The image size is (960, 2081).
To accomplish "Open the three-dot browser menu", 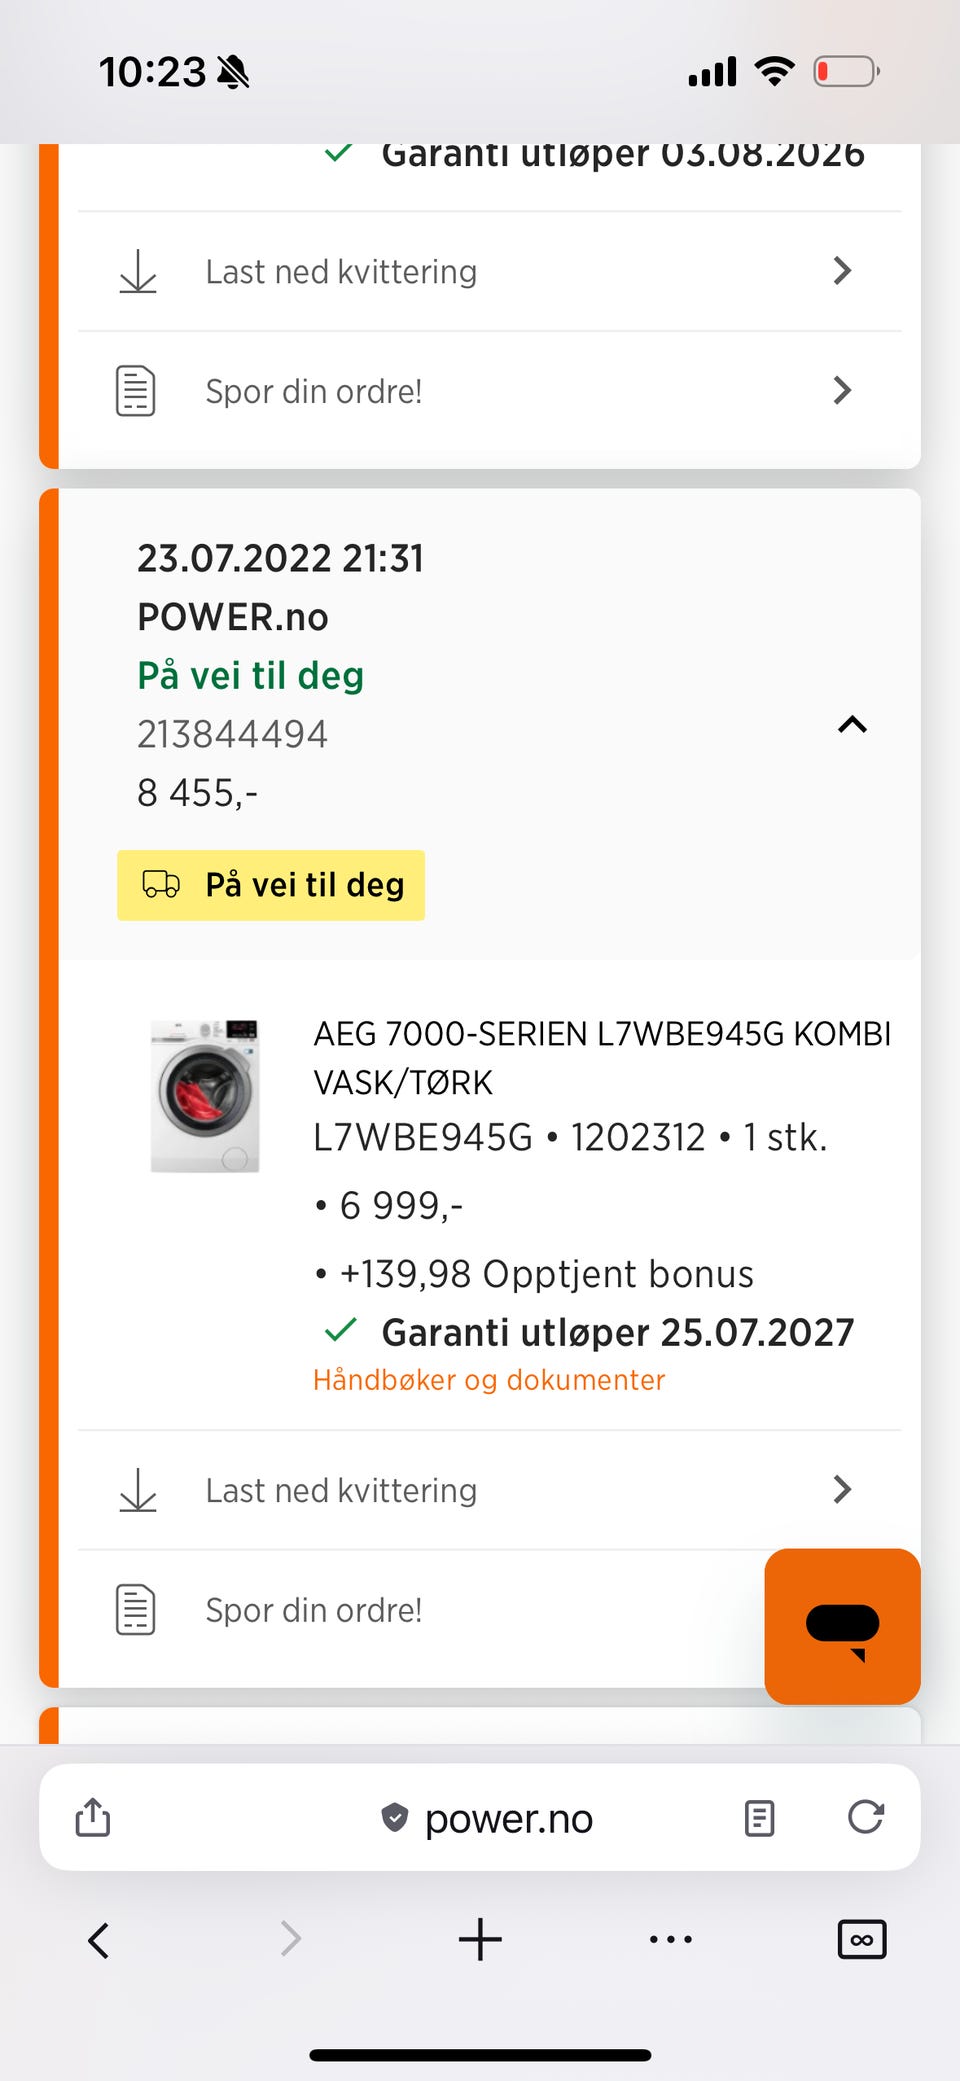I will [x=670, y=1940].
